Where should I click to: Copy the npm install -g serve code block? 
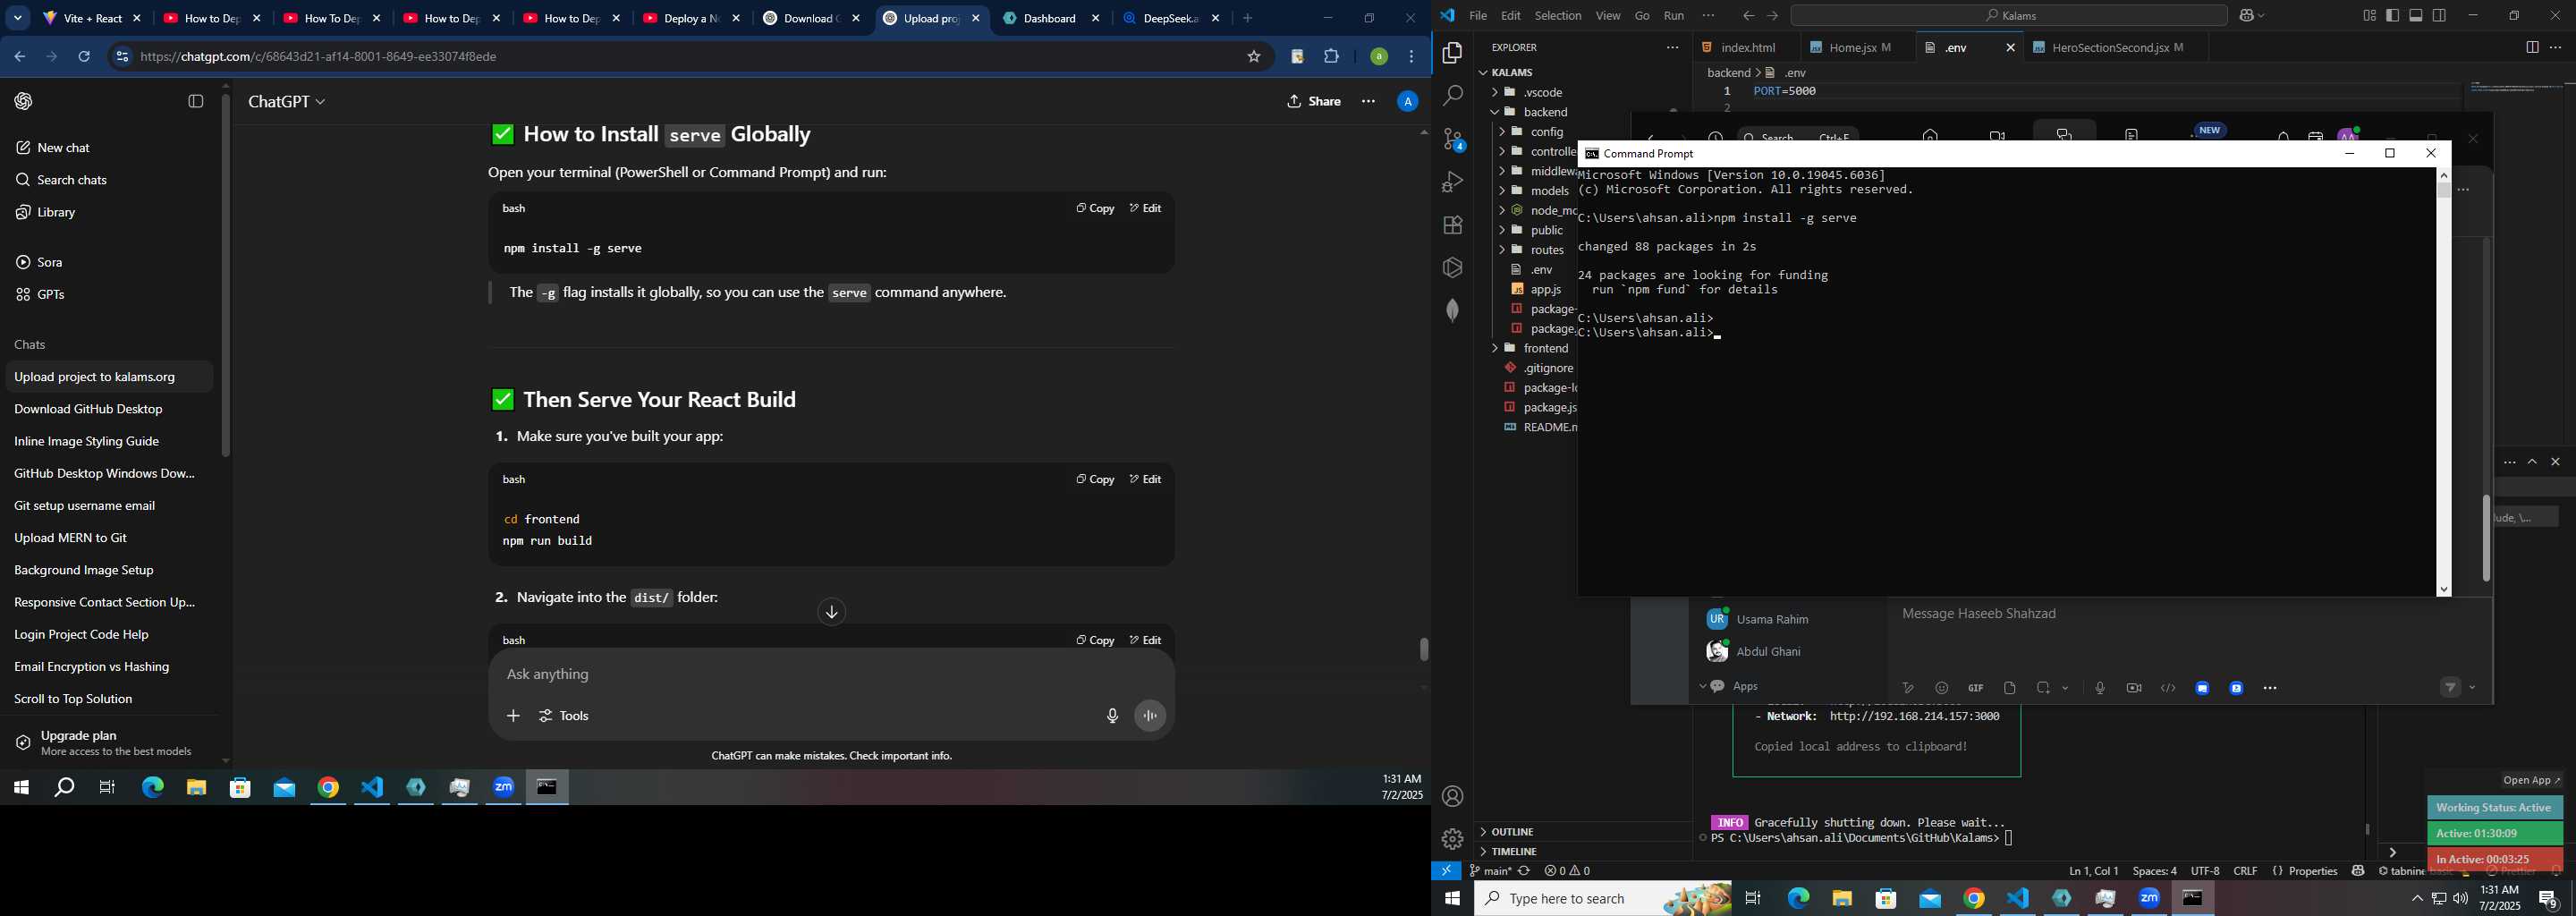tap(1095, 208)
